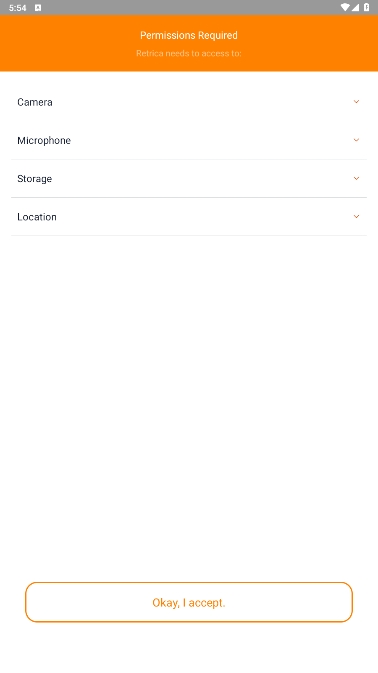Tap the 5:54 clock in status bar
This screenshot has width=378, height=673.
17,8
